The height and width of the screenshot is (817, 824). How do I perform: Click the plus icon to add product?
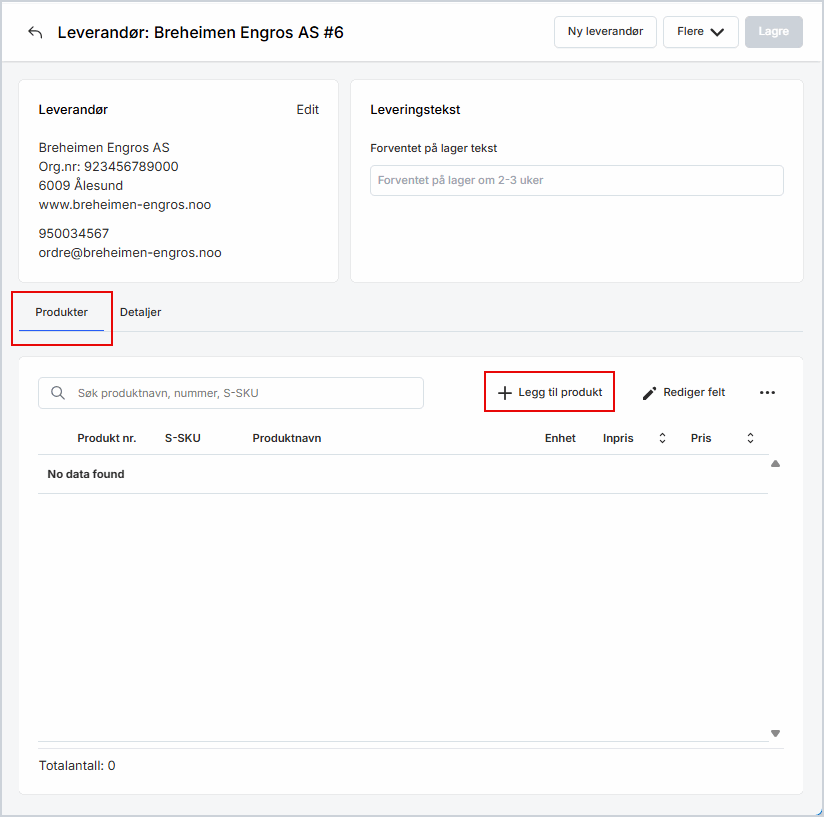pos(505,393)
